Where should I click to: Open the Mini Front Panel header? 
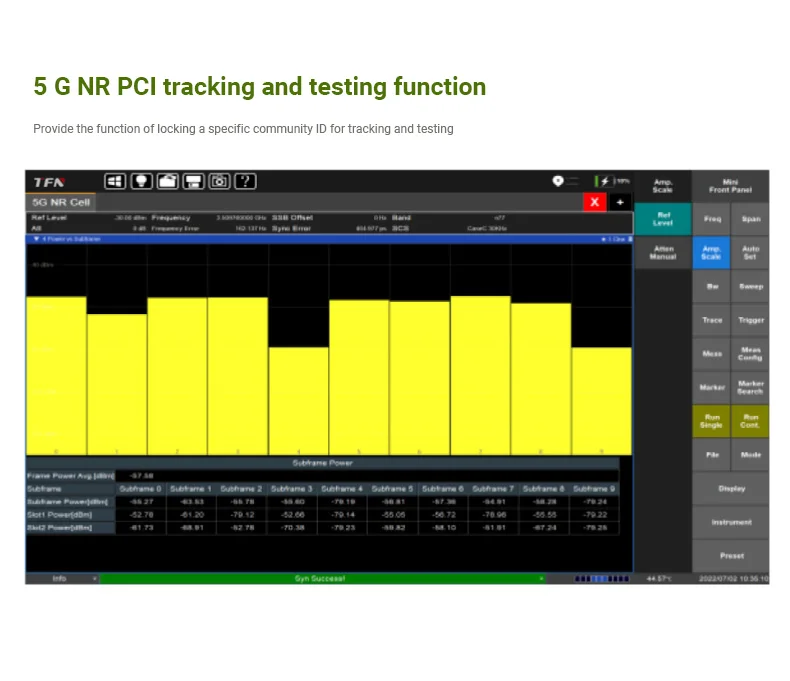coord(731,185)
